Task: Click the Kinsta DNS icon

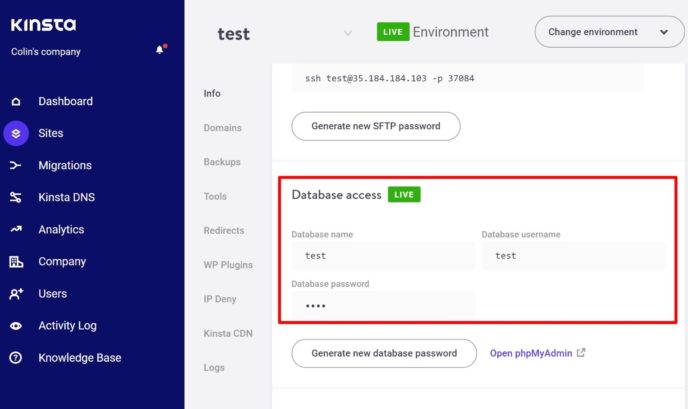Action: (x=16, y=197)
